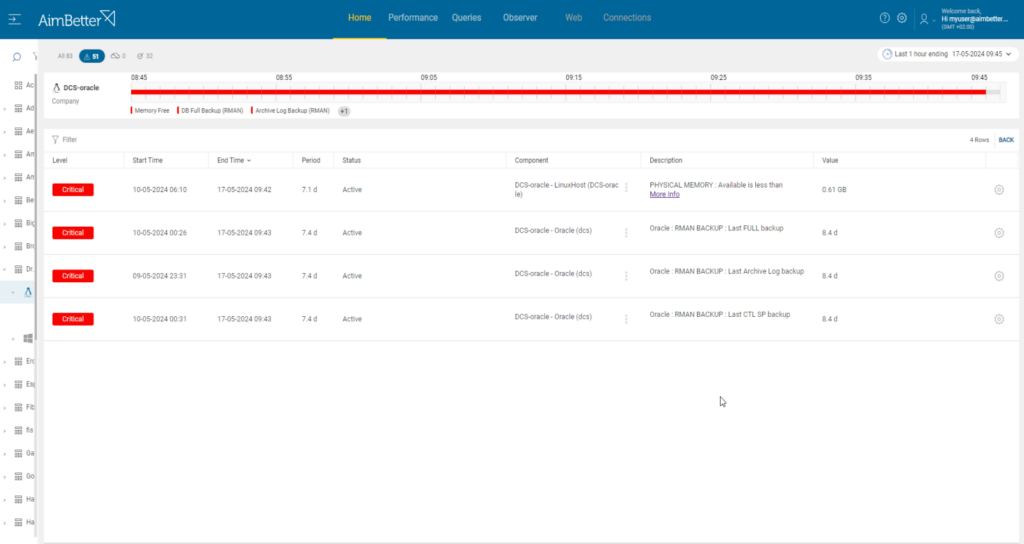This screenshot has height=544, width=1024.
Task: Click the AimBetter logo
Action: click(76, 19)
